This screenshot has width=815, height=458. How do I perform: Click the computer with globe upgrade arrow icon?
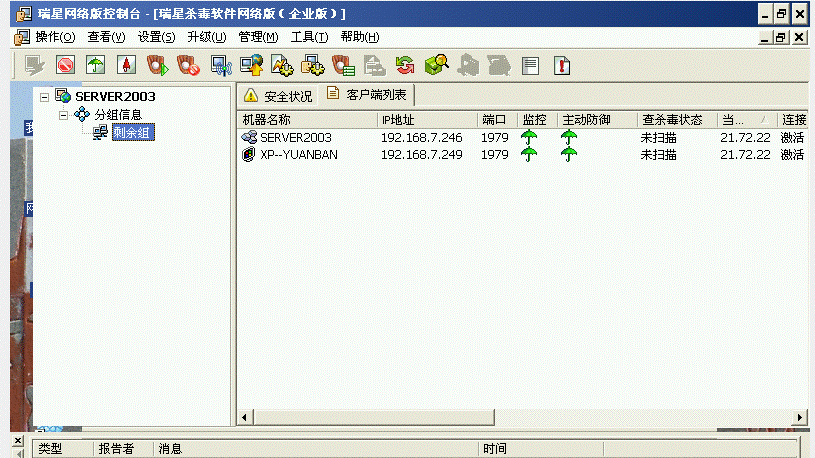click(x=252, y=66)
